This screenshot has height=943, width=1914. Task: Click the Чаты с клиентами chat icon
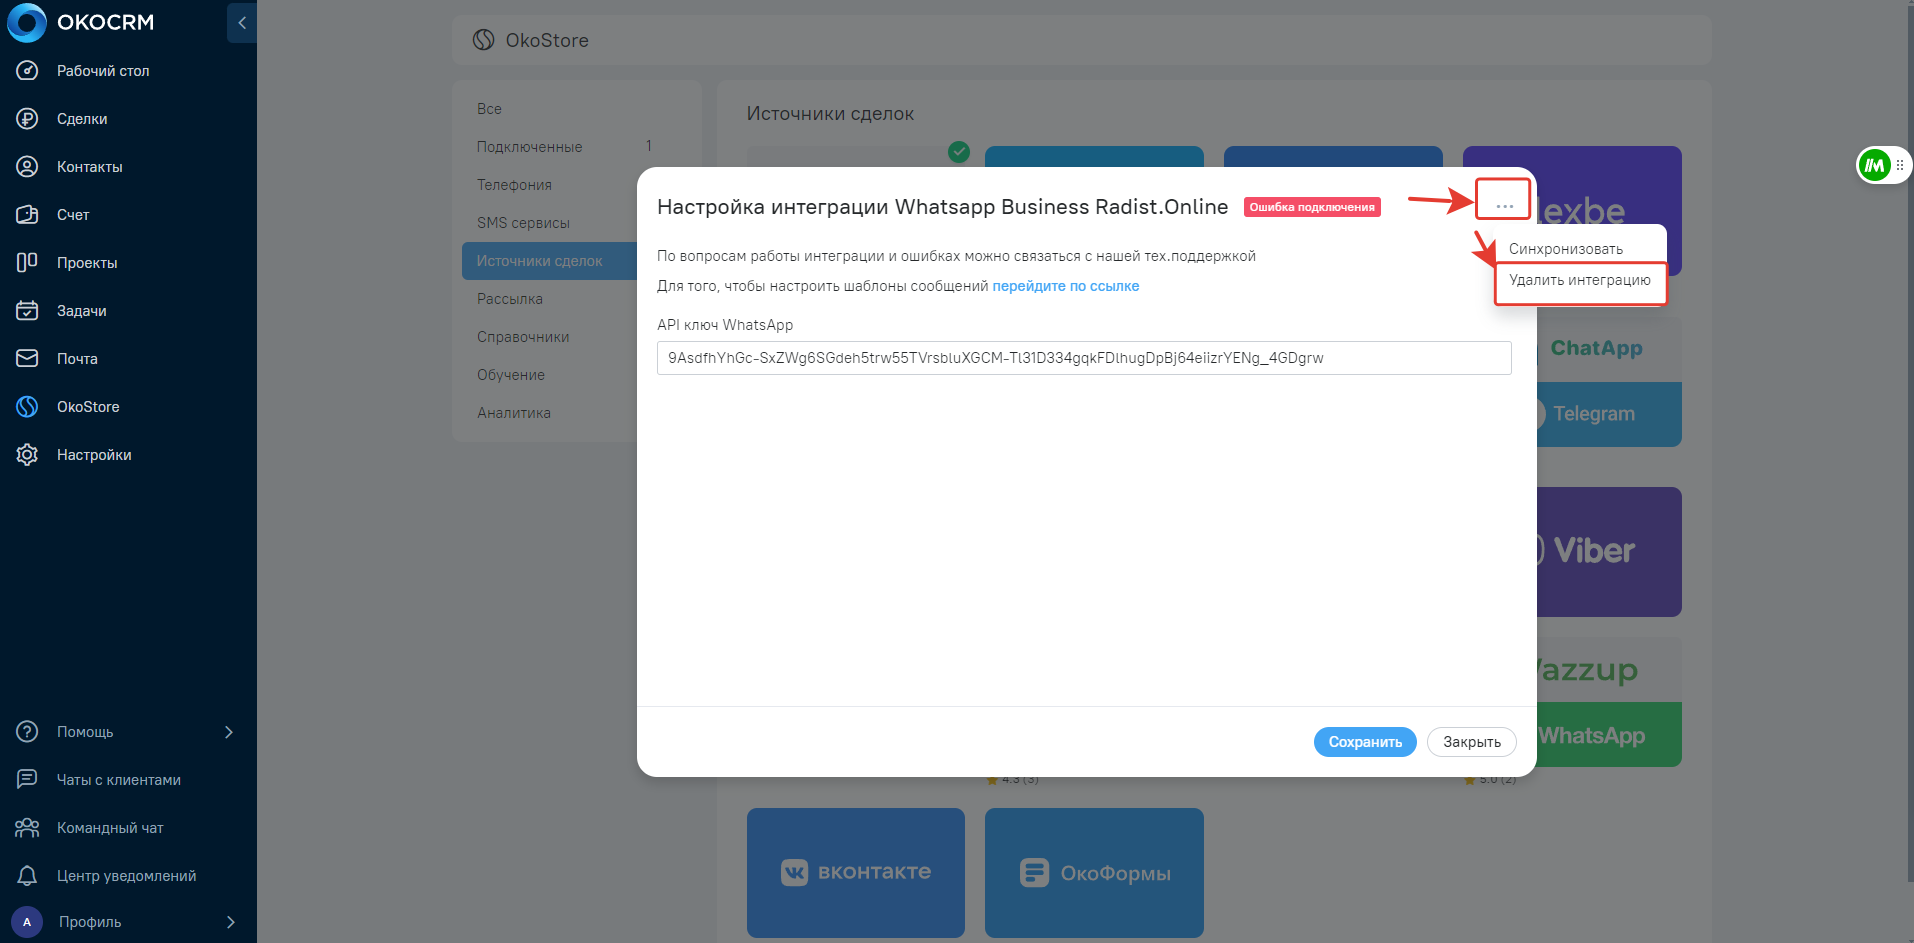tap(27, 780)
